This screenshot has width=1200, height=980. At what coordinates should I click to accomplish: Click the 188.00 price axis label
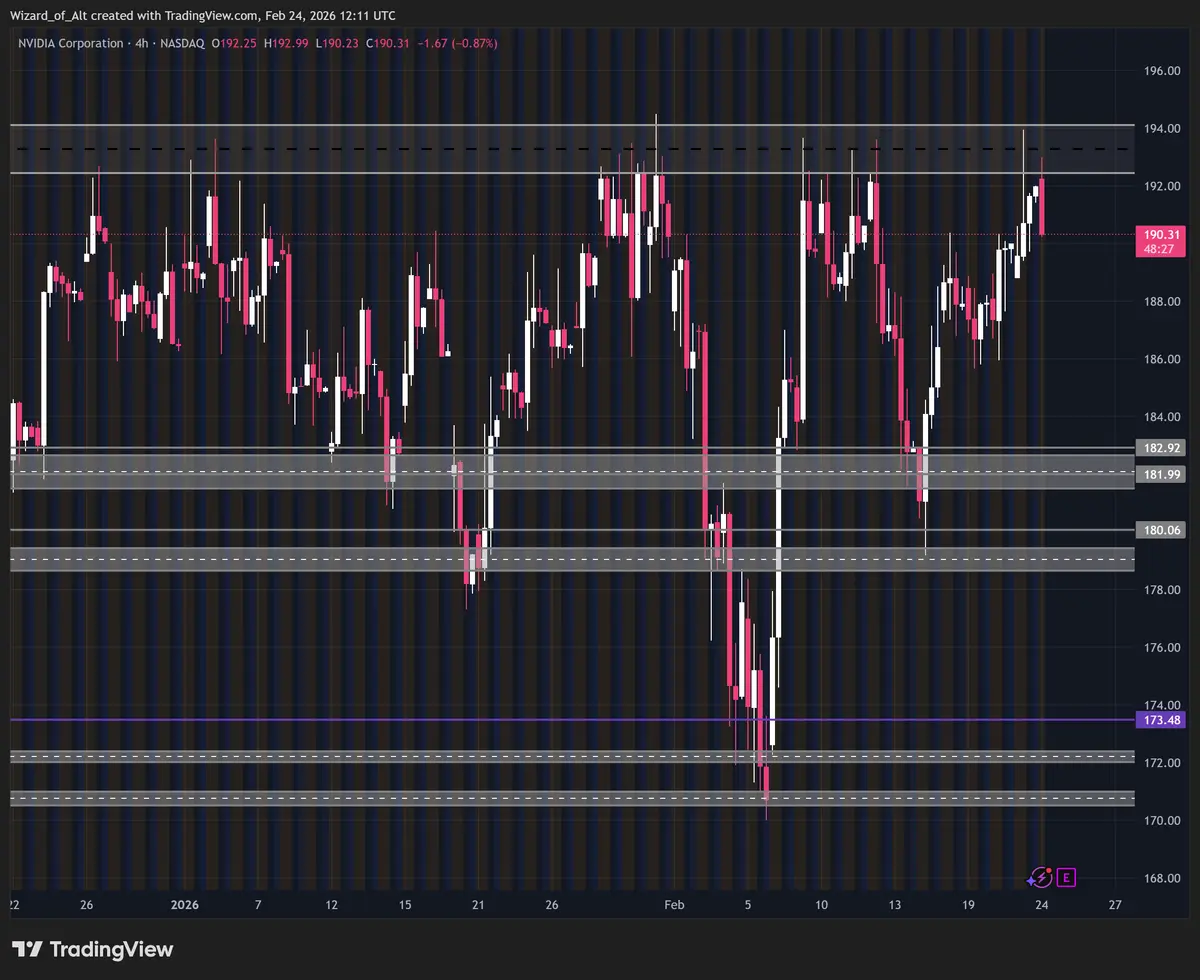1160,302
